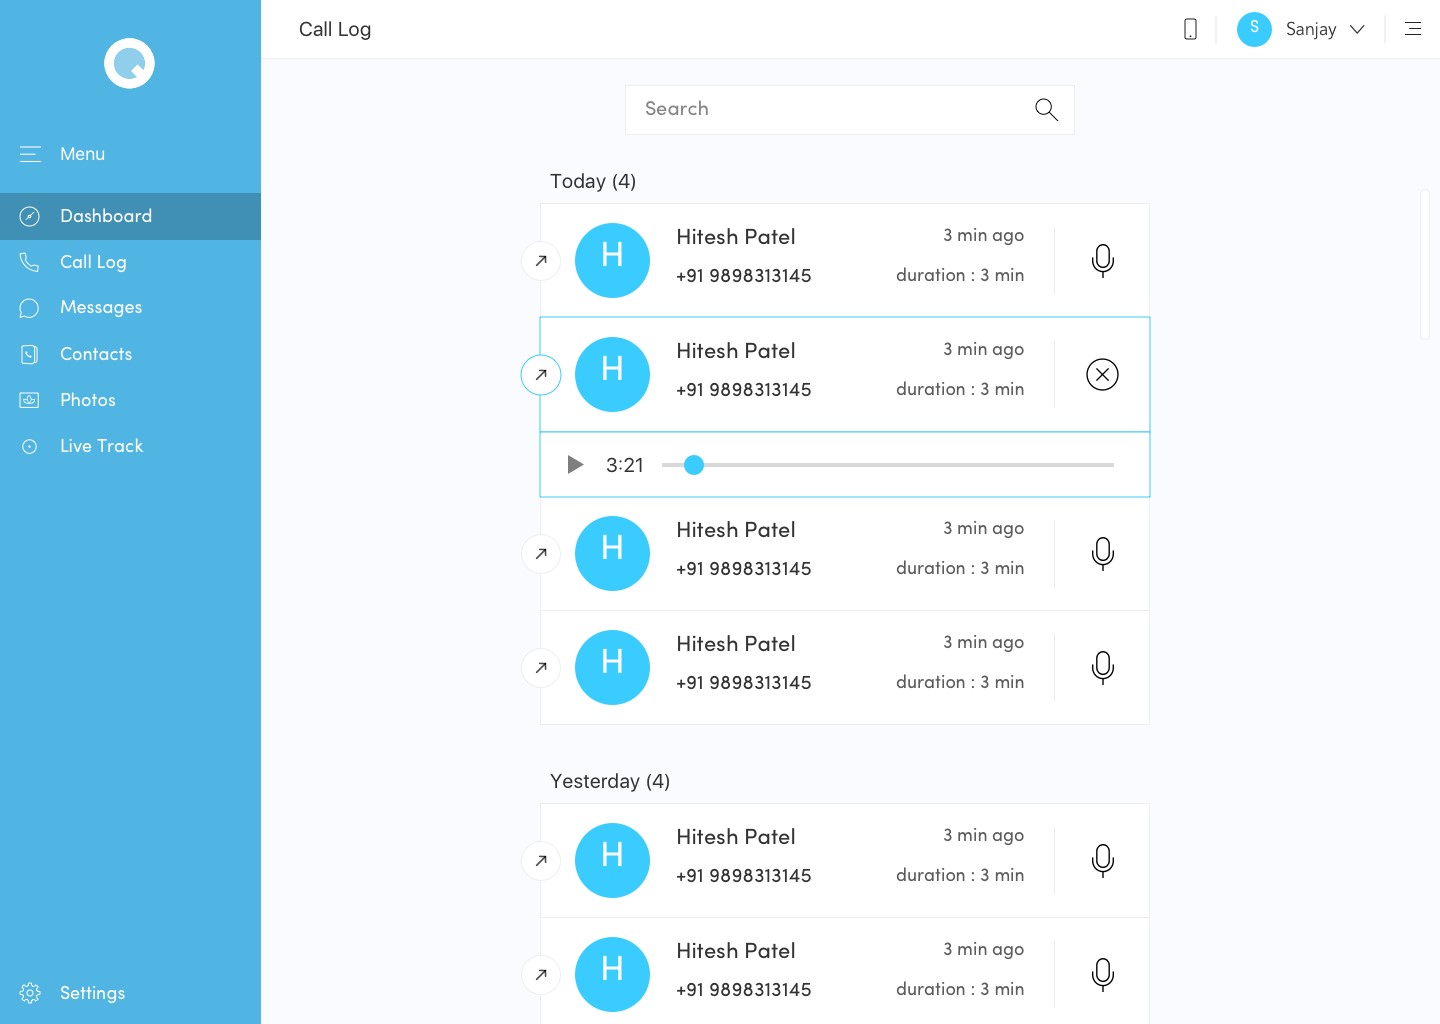Click the search magnifier icon
The height and width of the screenshot is (1024, 1440).
(1046, 110)
